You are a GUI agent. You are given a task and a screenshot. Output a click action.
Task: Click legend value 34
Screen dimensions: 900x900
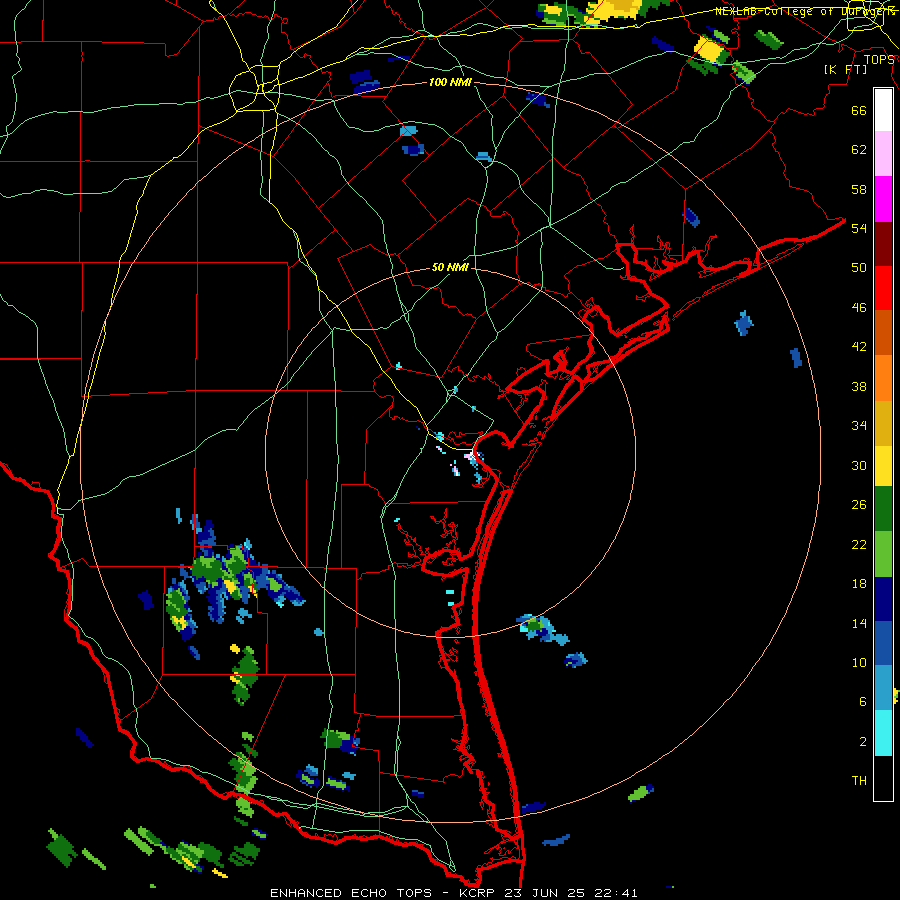click(x=859, y=426)
